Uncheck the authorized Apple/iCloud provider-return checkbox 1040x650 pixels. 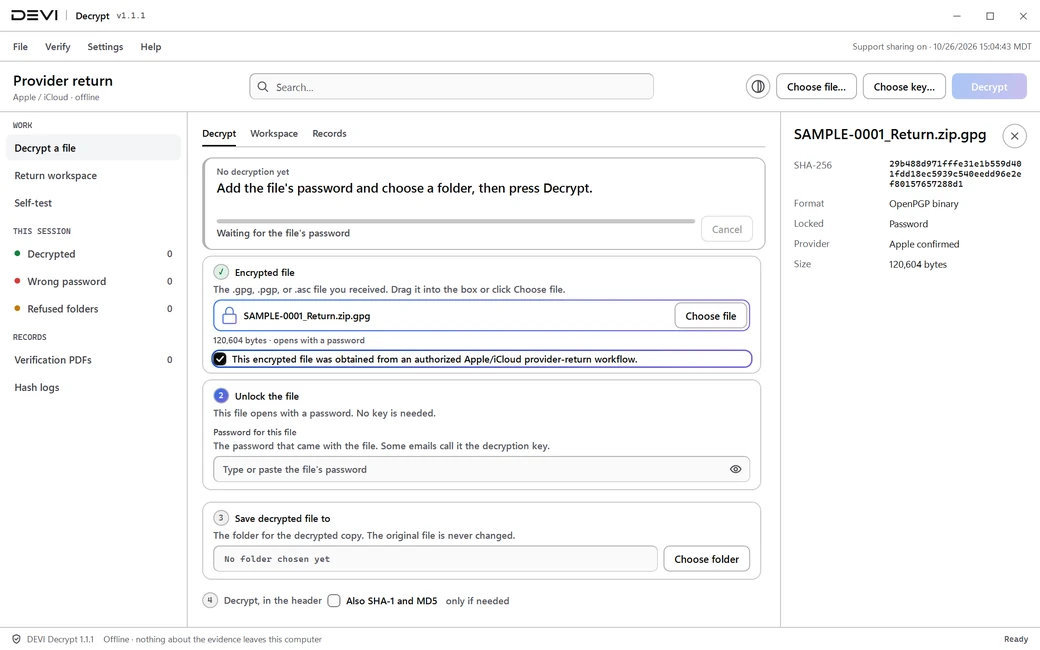click(x=220, y=359)
